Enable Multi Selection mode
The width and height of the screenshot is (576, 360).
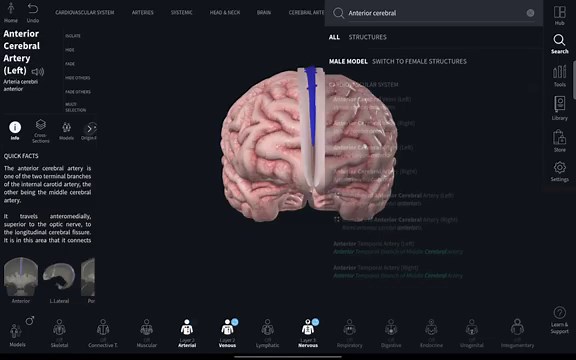[76, 107]
